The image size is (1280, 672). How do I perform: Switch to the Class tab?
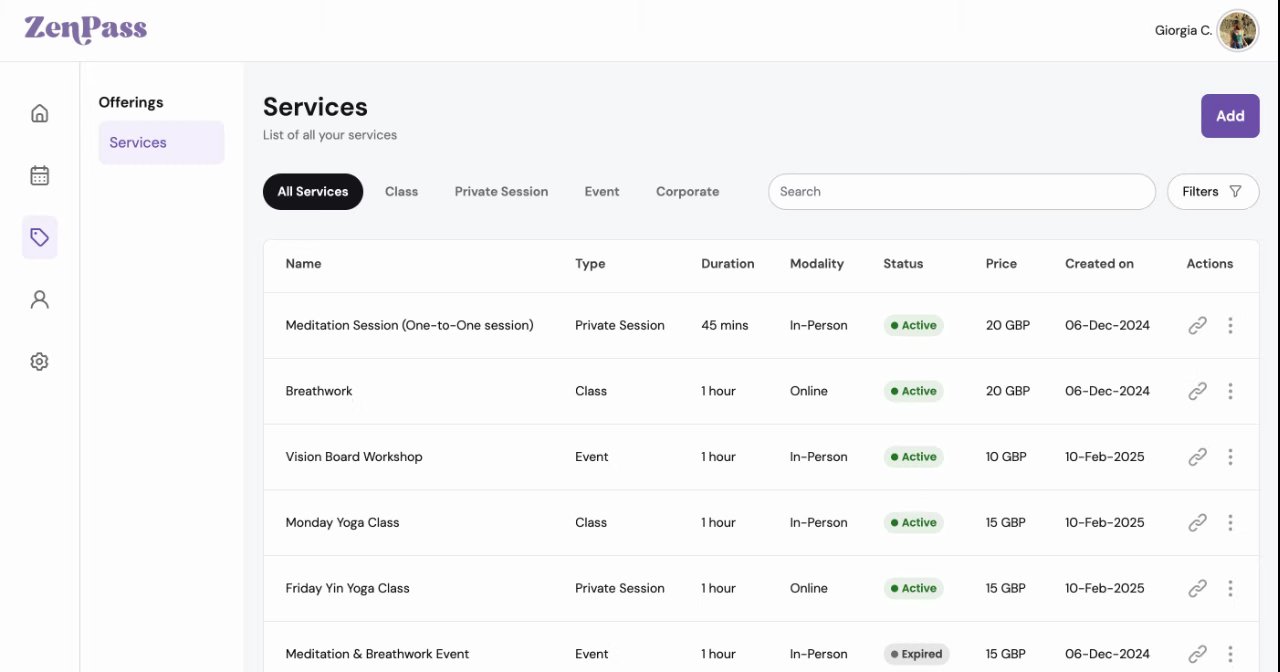[x=401, y=191]
